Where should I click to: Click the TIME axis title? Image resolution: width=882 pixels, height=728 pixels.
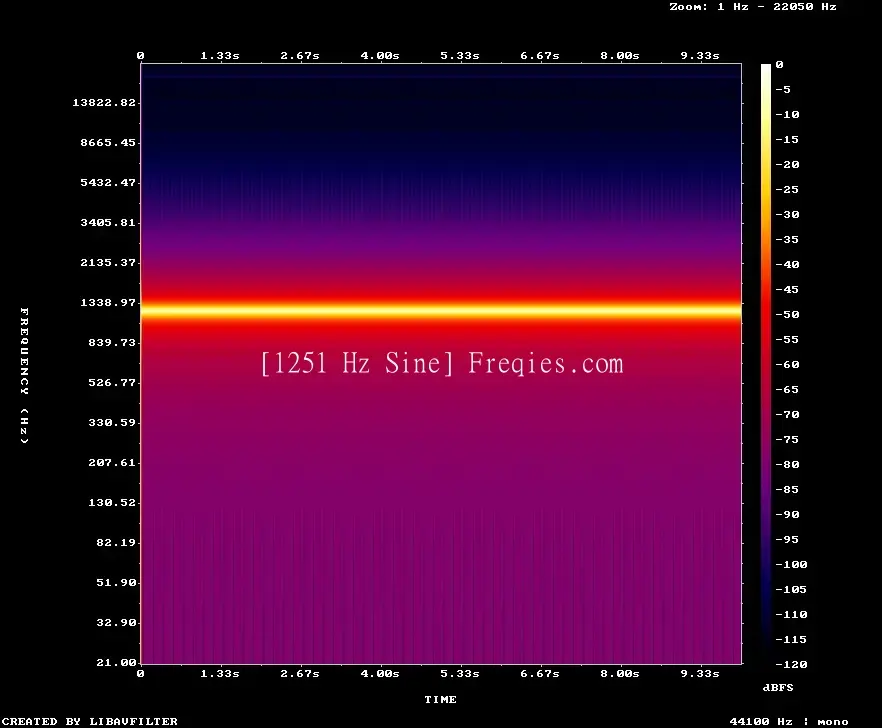coord(440,699)
